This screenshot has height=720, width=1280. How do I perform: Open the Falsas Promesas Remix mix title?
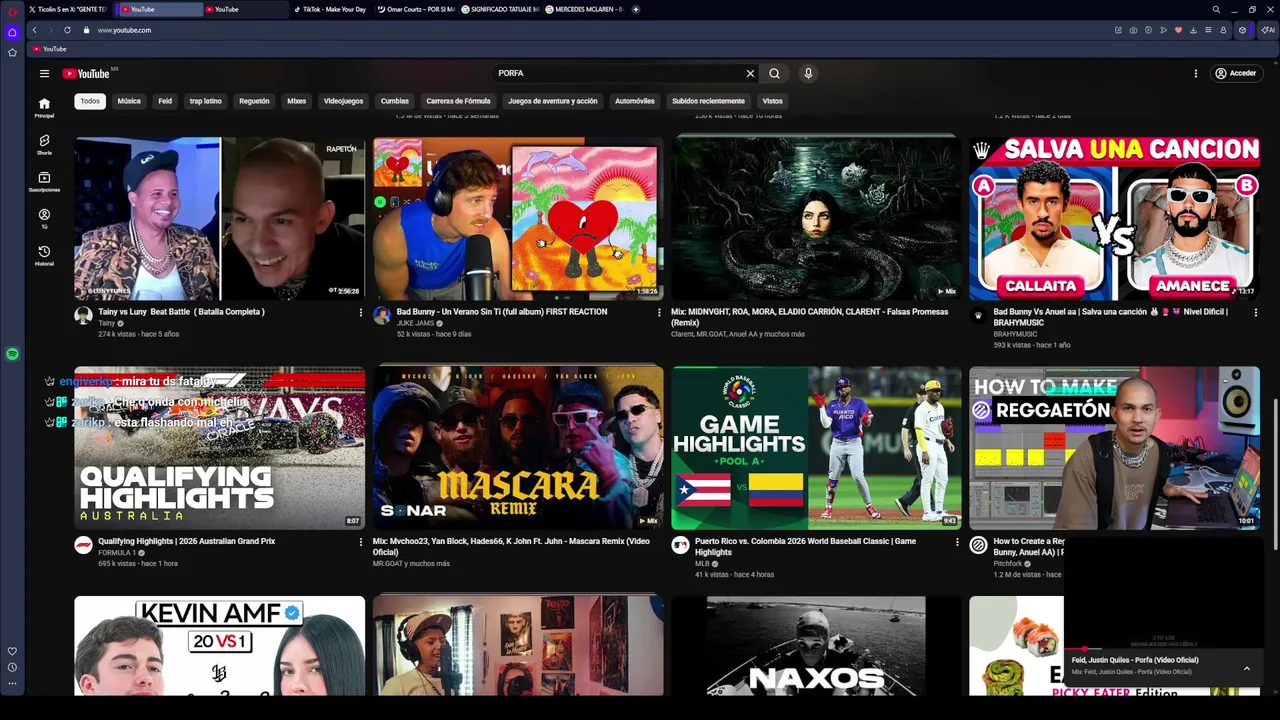(x=810, y=317)
